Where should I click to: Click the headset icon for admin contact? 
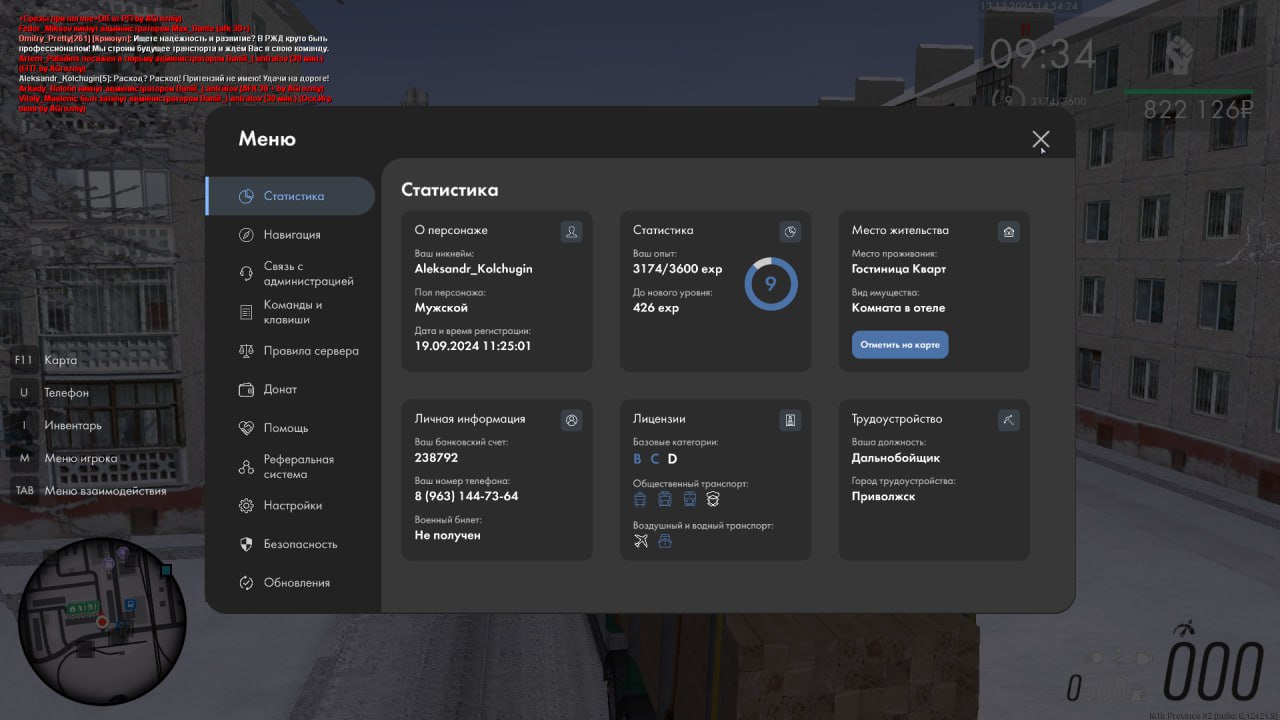(246, 274)
